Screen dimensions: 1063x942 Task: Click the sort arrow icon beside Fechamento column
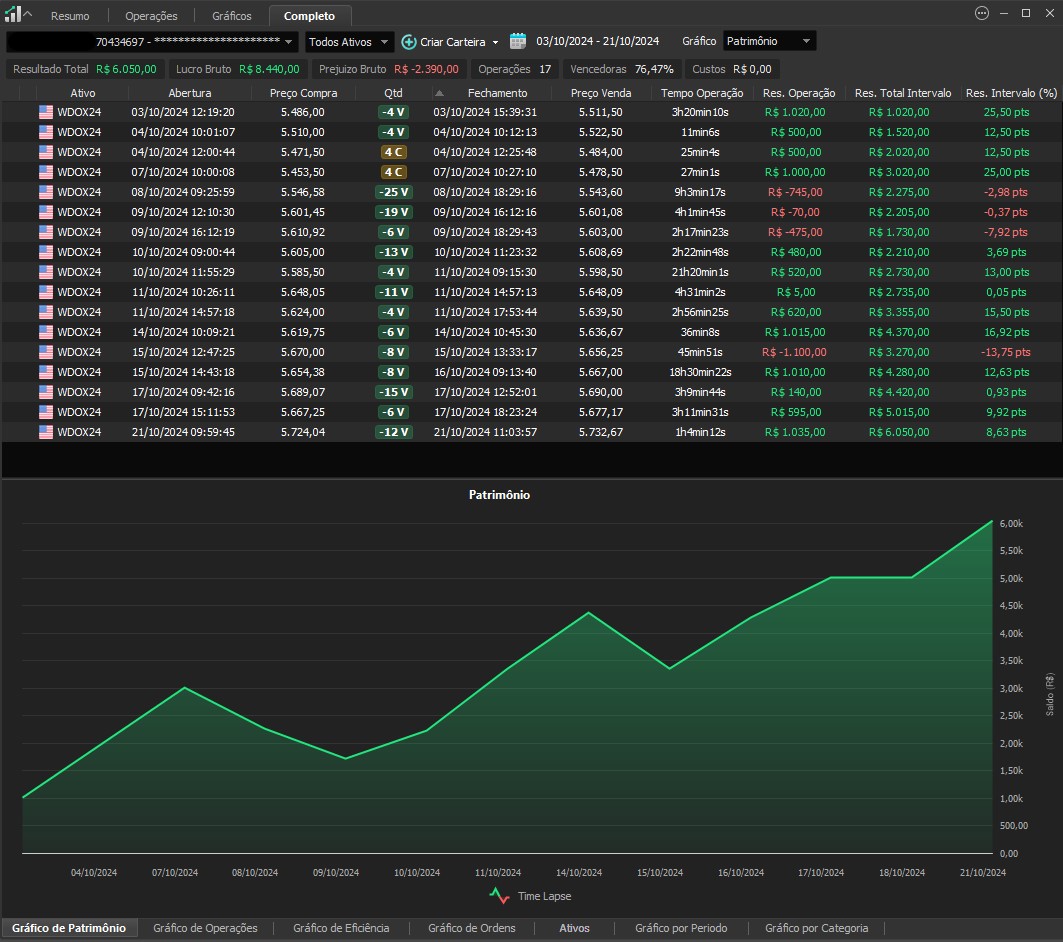pos(439,93)
